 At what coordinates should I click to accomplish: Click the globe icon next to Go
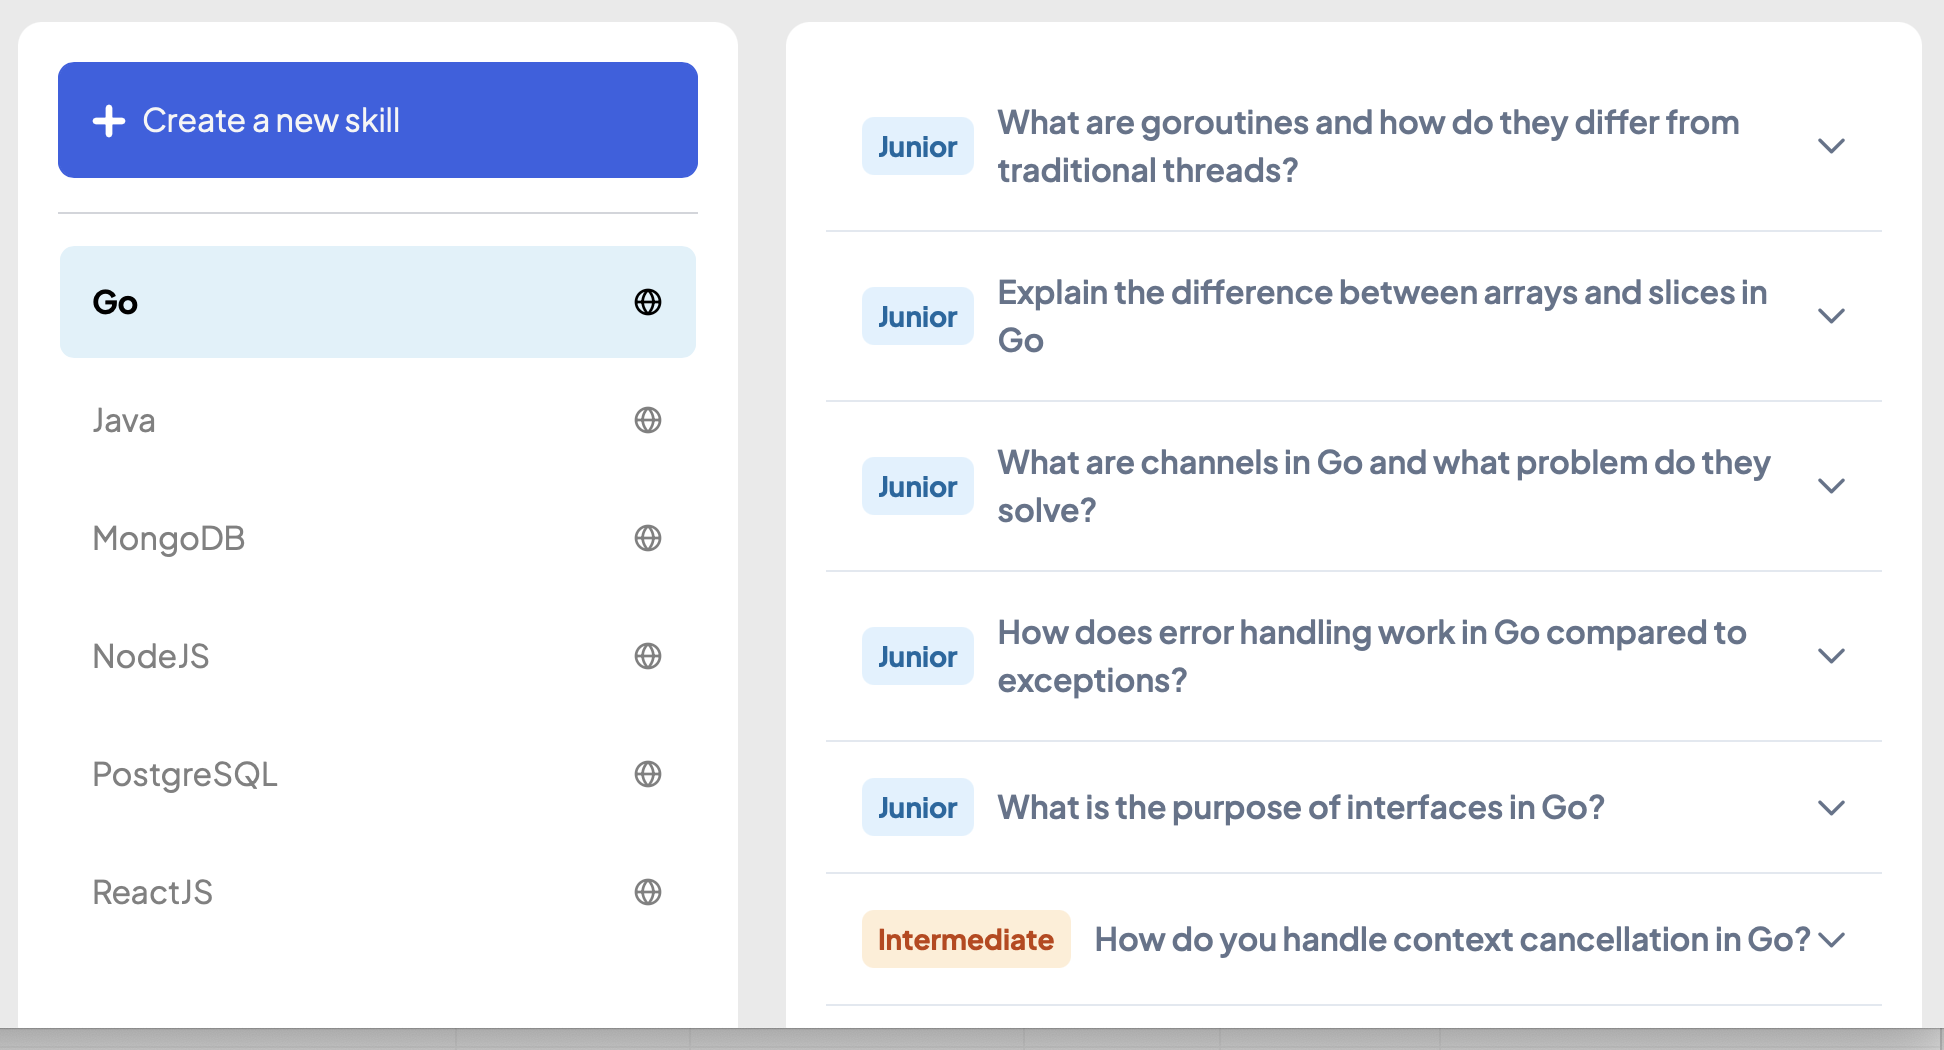[648, 302]
